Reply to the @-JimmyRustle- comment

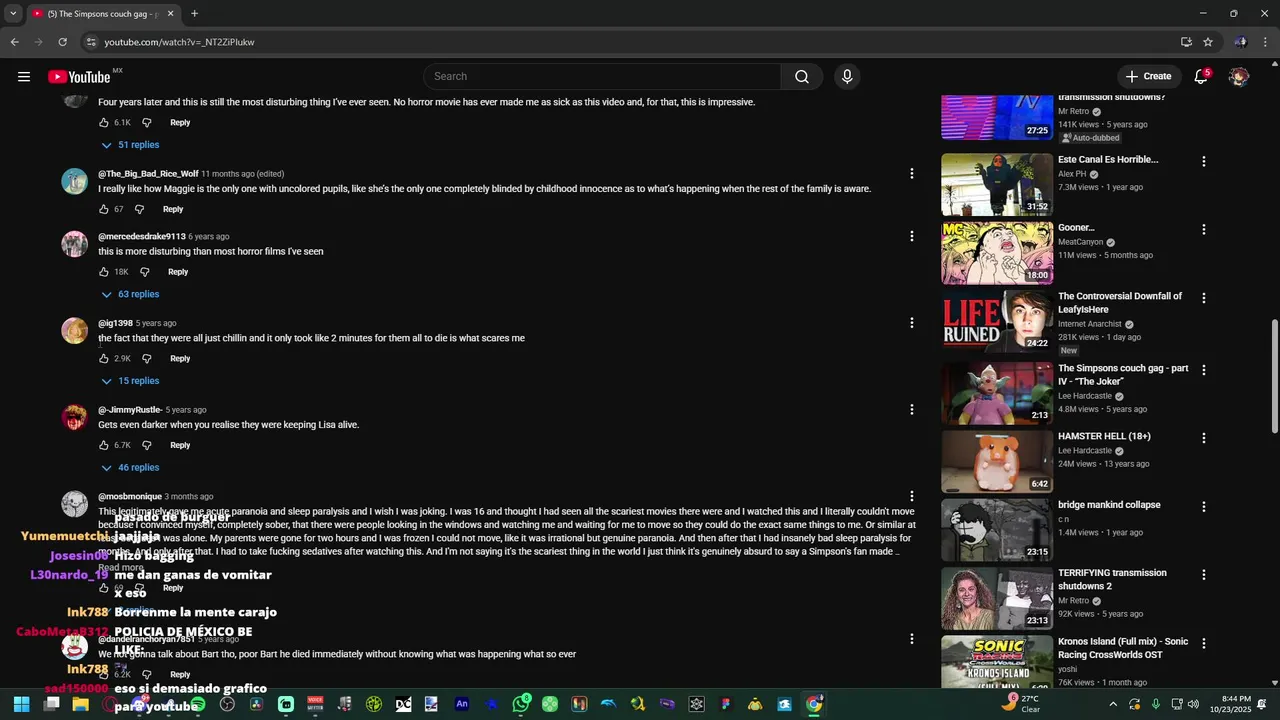pos(180,445)
